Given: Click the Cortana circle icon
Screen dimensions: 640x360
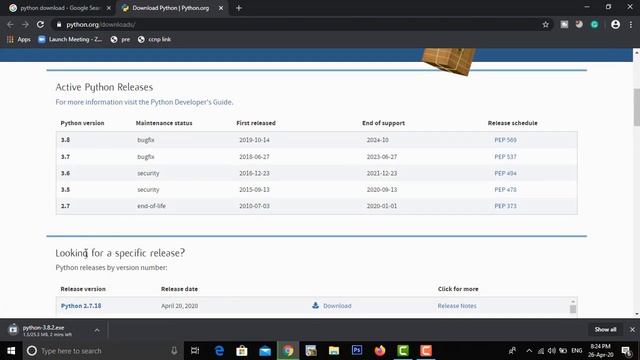Looking at the screenshot, I should point(32,351).
